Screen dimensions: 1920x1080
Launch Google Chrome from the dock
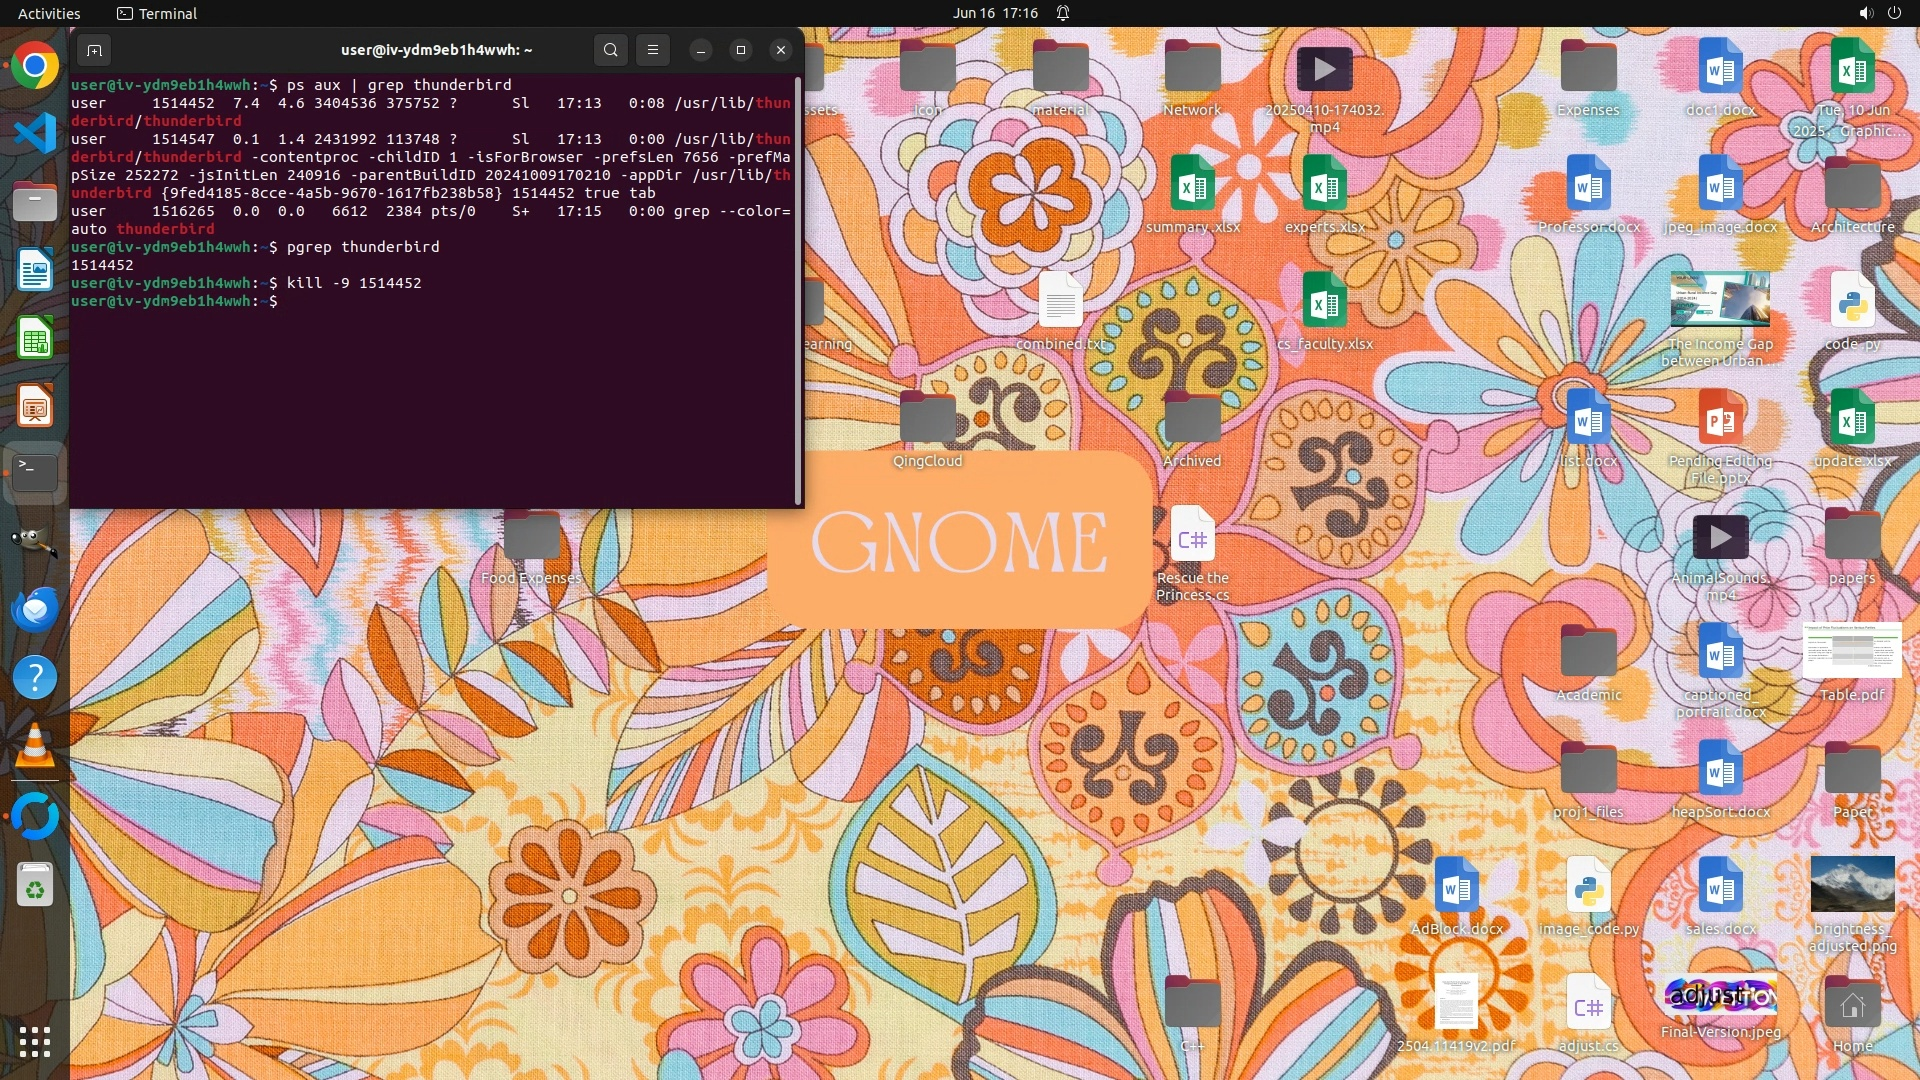pos(35,66)
